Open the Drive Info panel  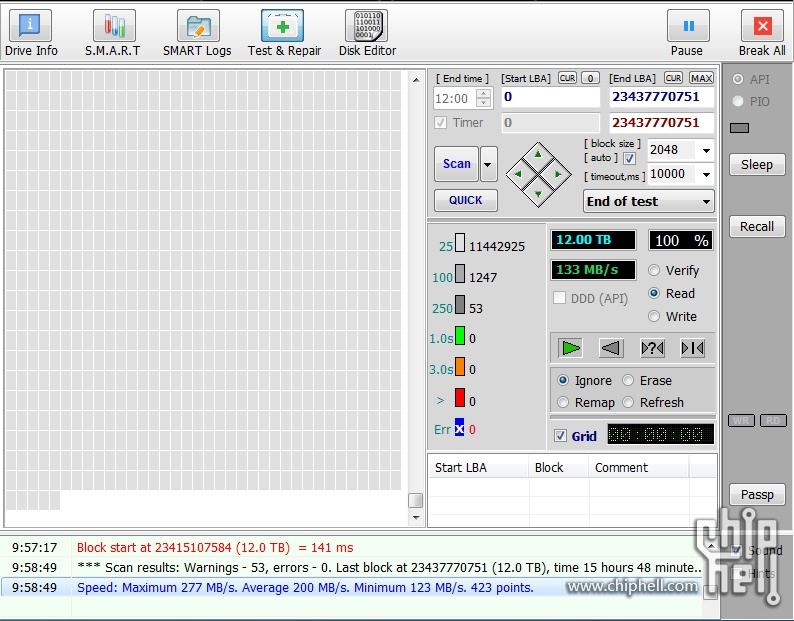pyautogui.click(x=31, y=33)
